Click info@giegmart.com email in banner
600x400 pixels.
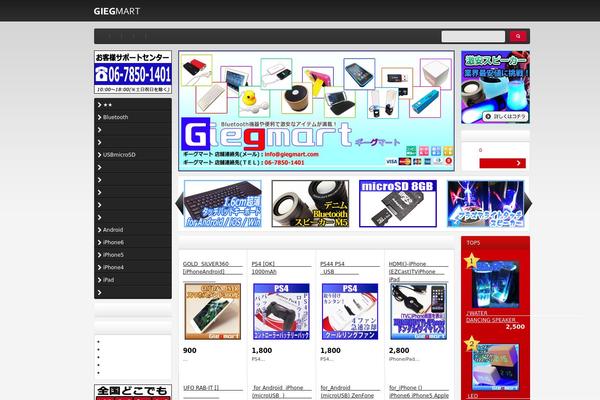[292, 154]
